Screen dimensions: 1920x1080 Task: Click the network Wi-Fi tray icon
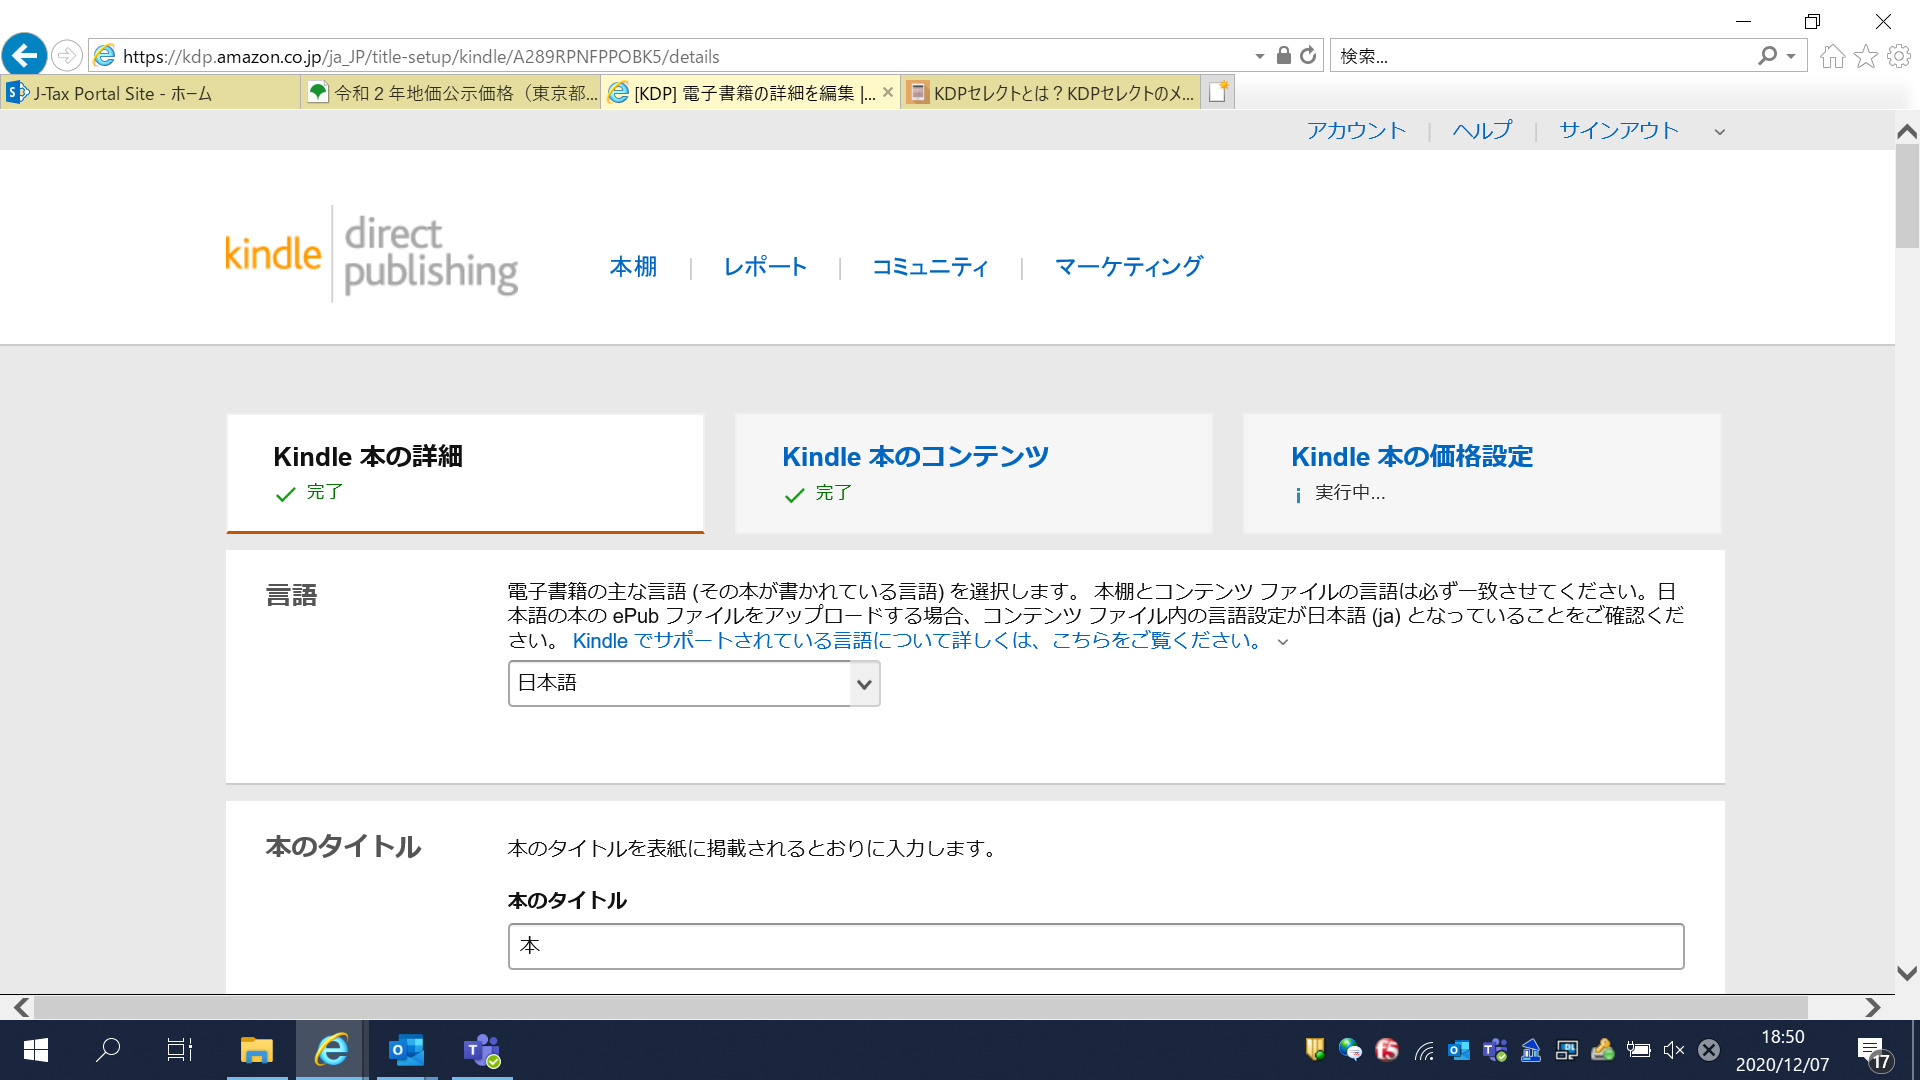1424,1050
